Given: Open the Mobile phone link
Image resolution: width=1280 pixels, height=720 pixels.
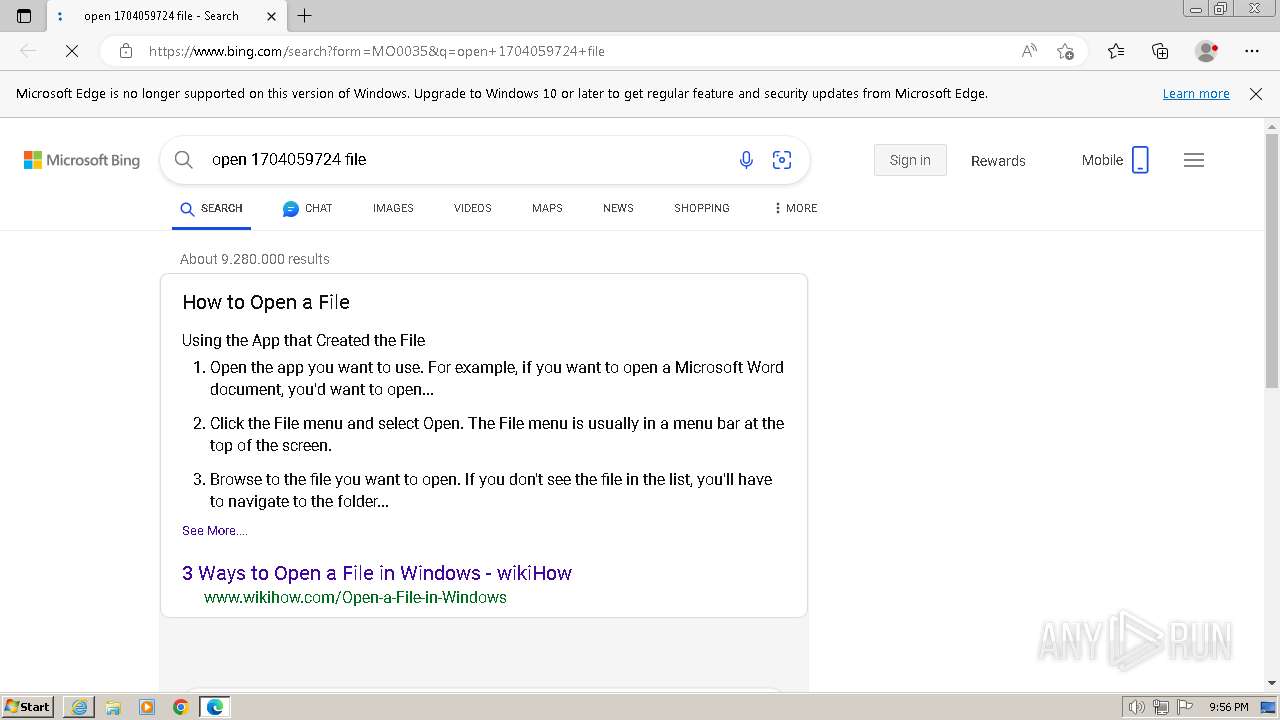Looking at the screenshot, I should click(x=1115, y=160).
